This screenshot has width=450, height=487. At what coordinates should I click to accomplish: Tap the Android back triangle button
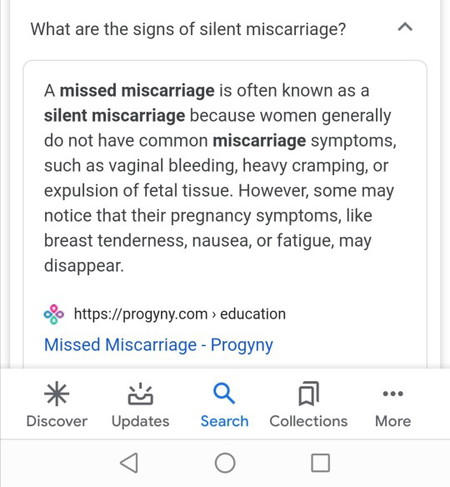pyautogui.click(x=129, y=463)
